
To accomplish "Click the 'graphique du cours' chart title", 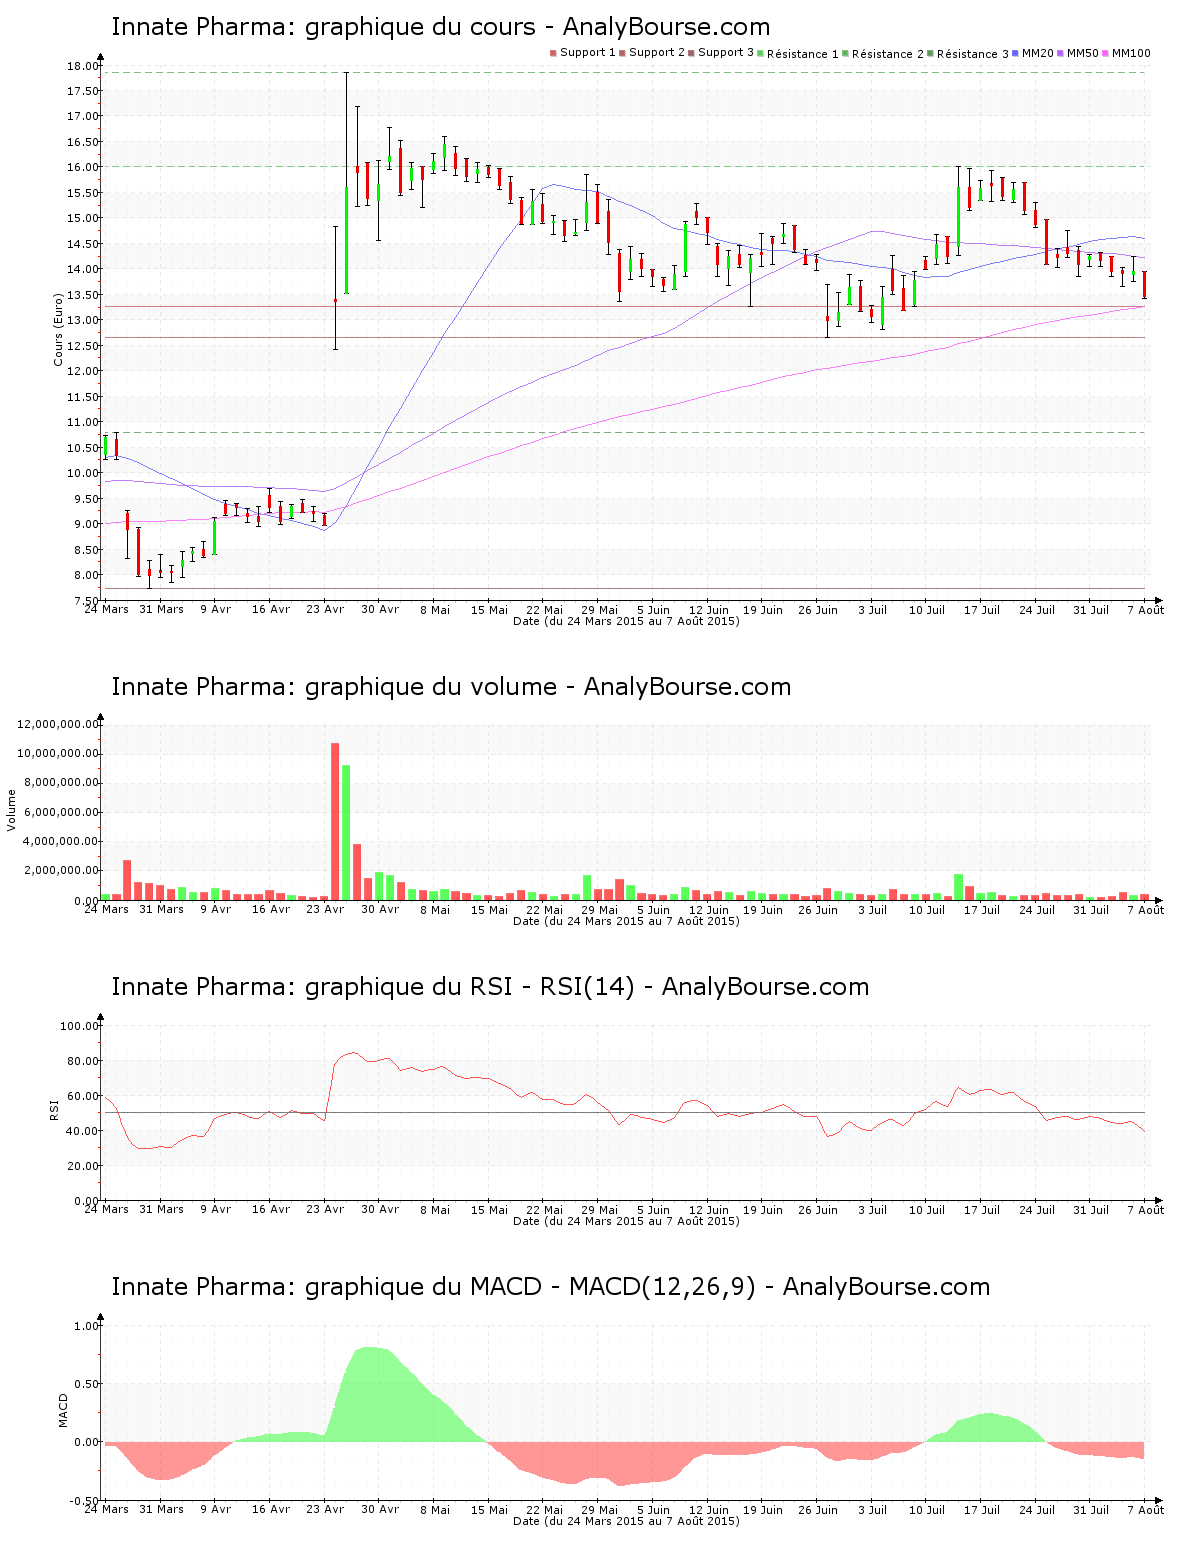I will 440,27.
